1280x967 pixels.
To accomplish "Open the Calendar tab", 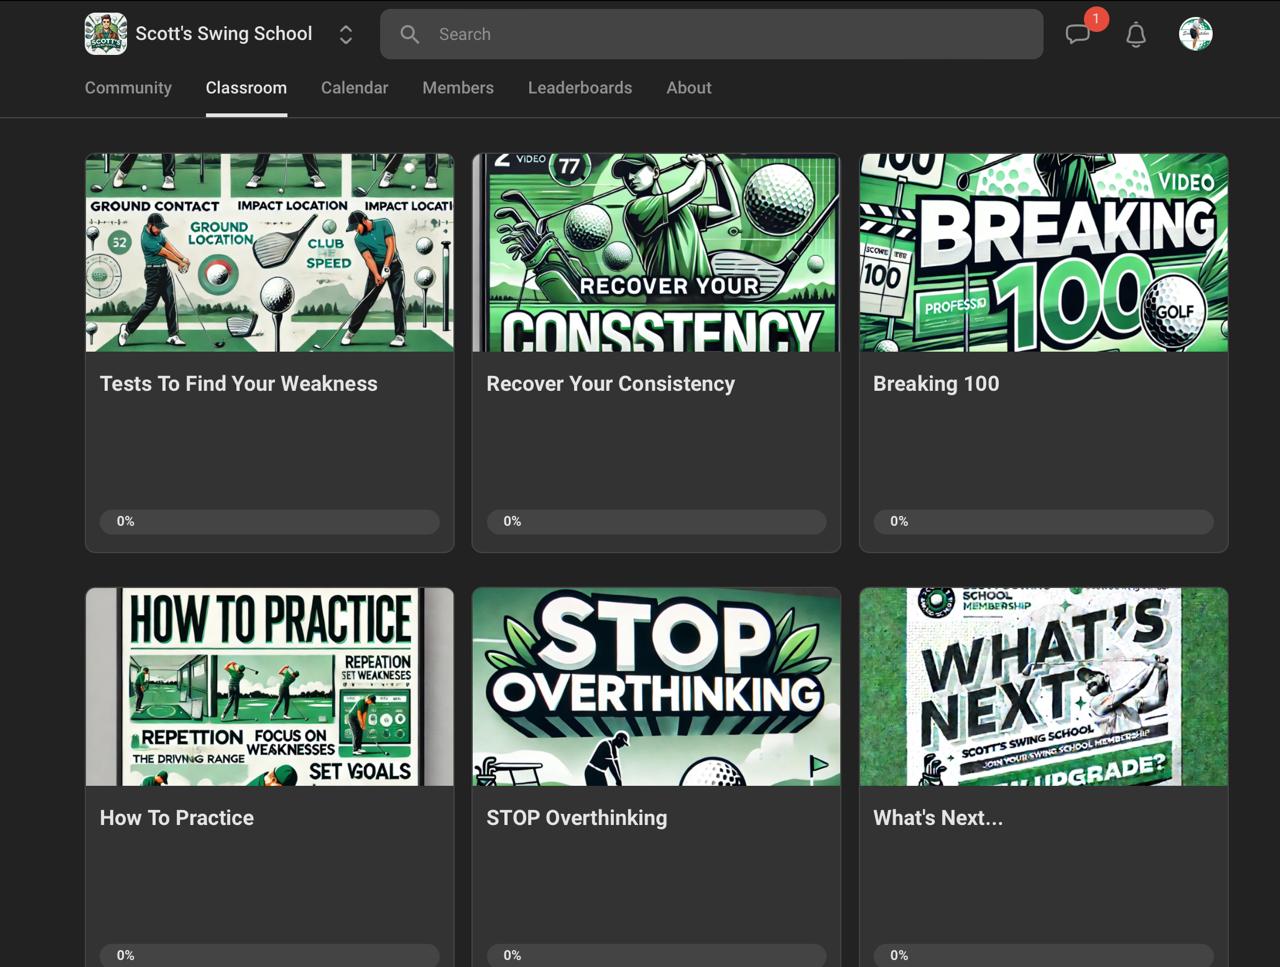I will click(354, 88).
